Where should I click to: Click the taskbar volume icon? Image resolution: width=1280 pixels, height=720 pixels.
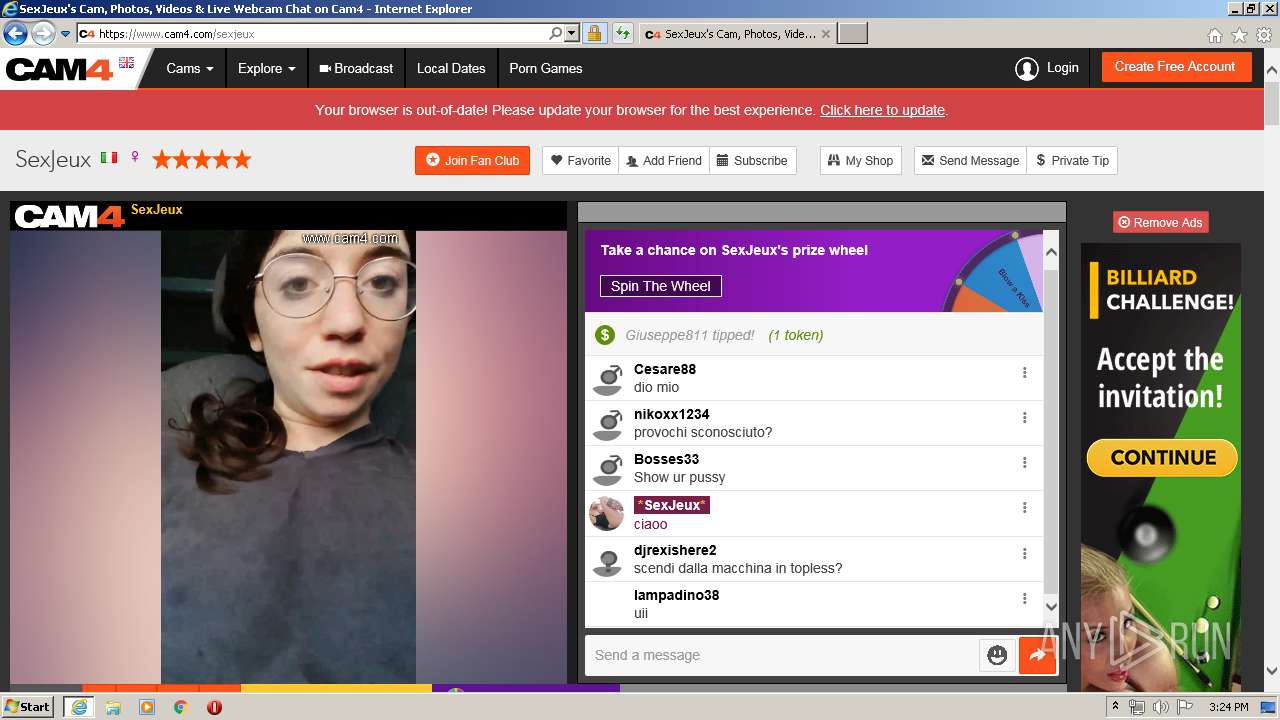click(x=1160, y=707)
